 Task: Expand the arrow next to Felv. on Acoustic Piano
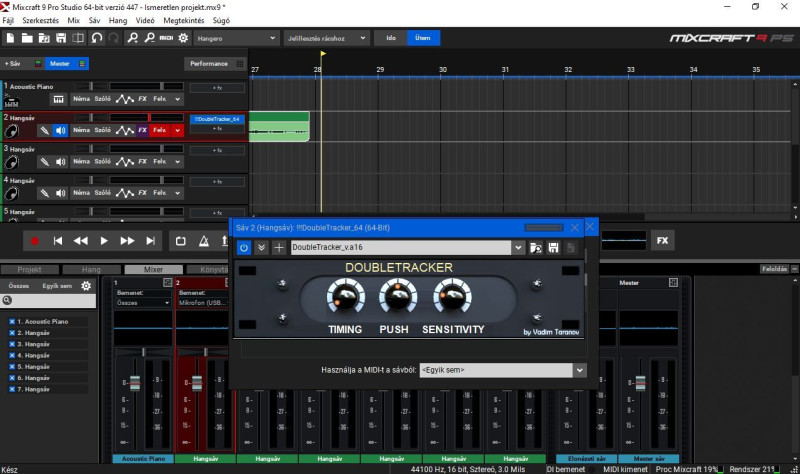[178, 99]
